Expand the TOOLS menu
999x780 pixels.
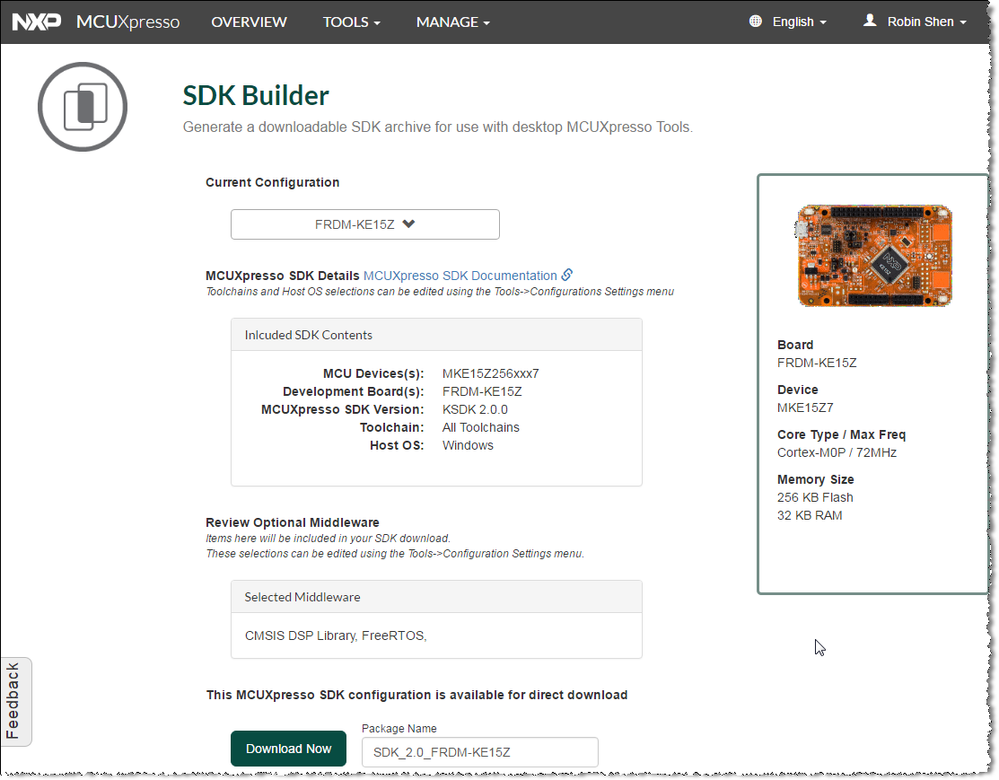click(351, 22)
